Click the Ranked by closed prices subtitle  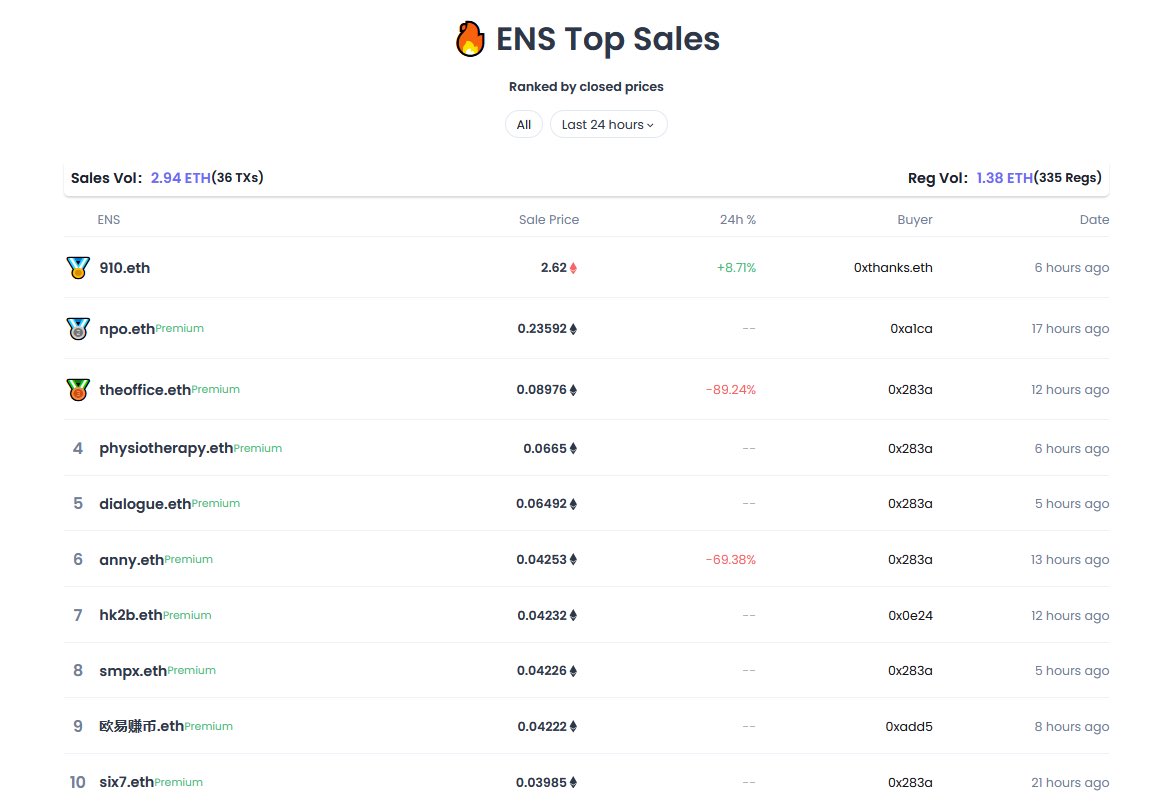[x=586, y=86]
